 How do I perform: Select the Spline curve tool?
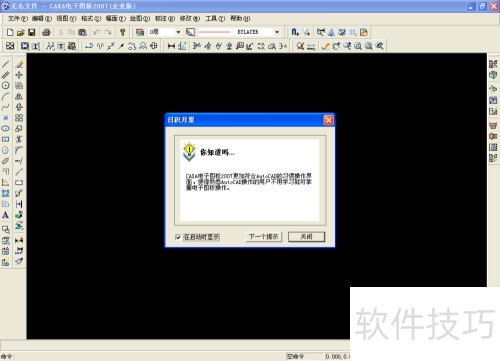tap(5, 107)
